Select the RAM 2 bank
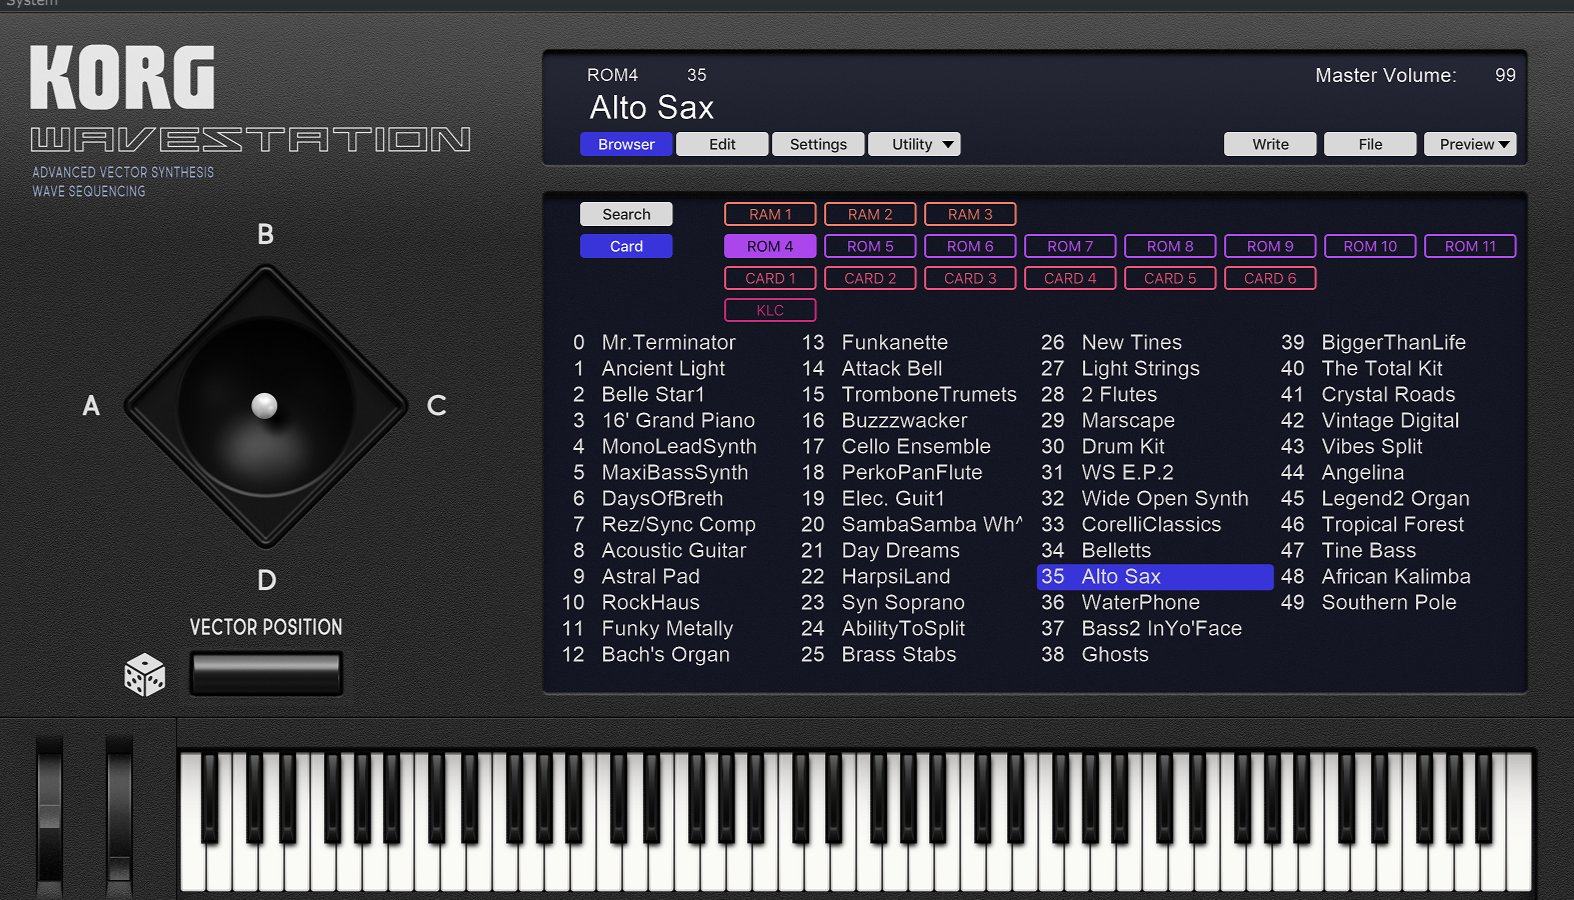This screenshot has height=900, width=1574. tap(870, 214)
